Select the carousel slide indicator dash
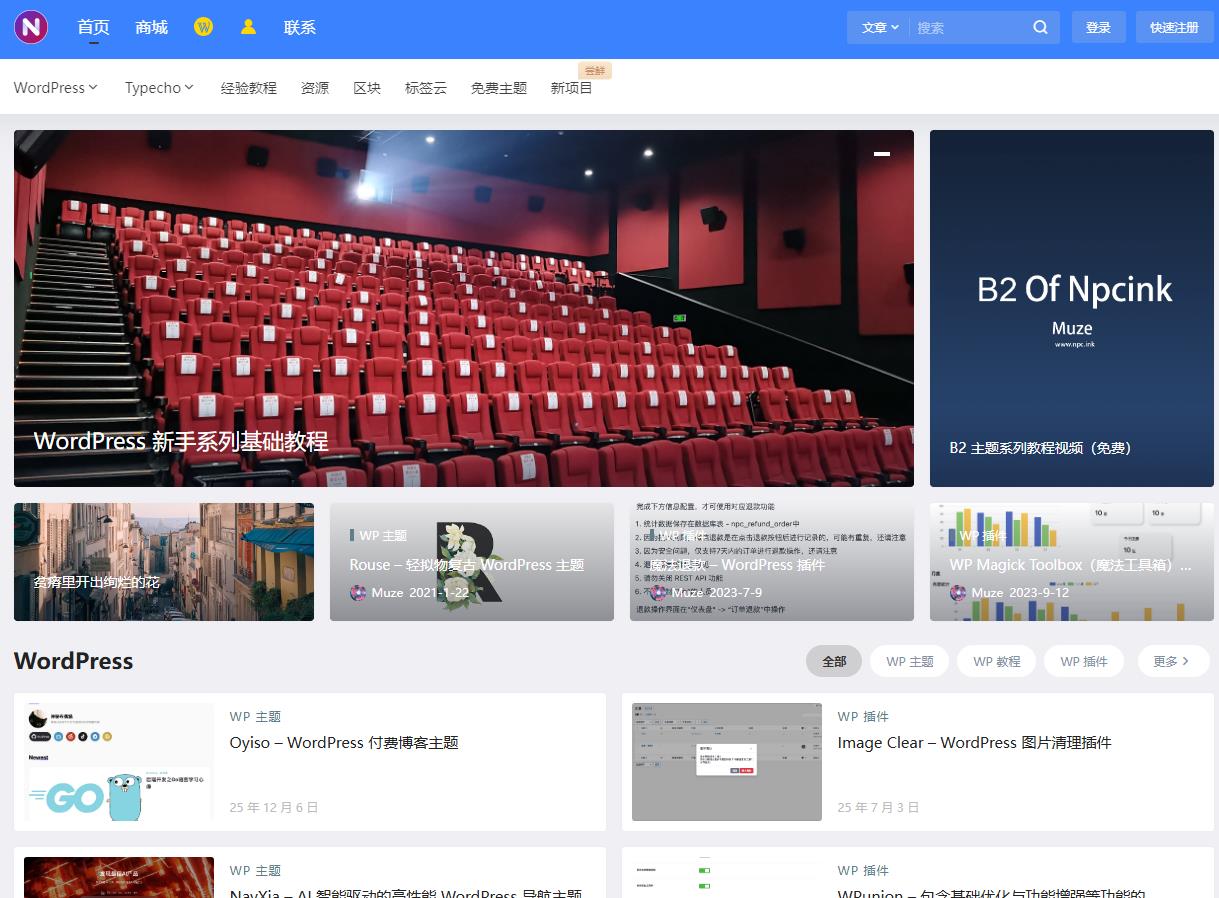 [x=881, y=154]
